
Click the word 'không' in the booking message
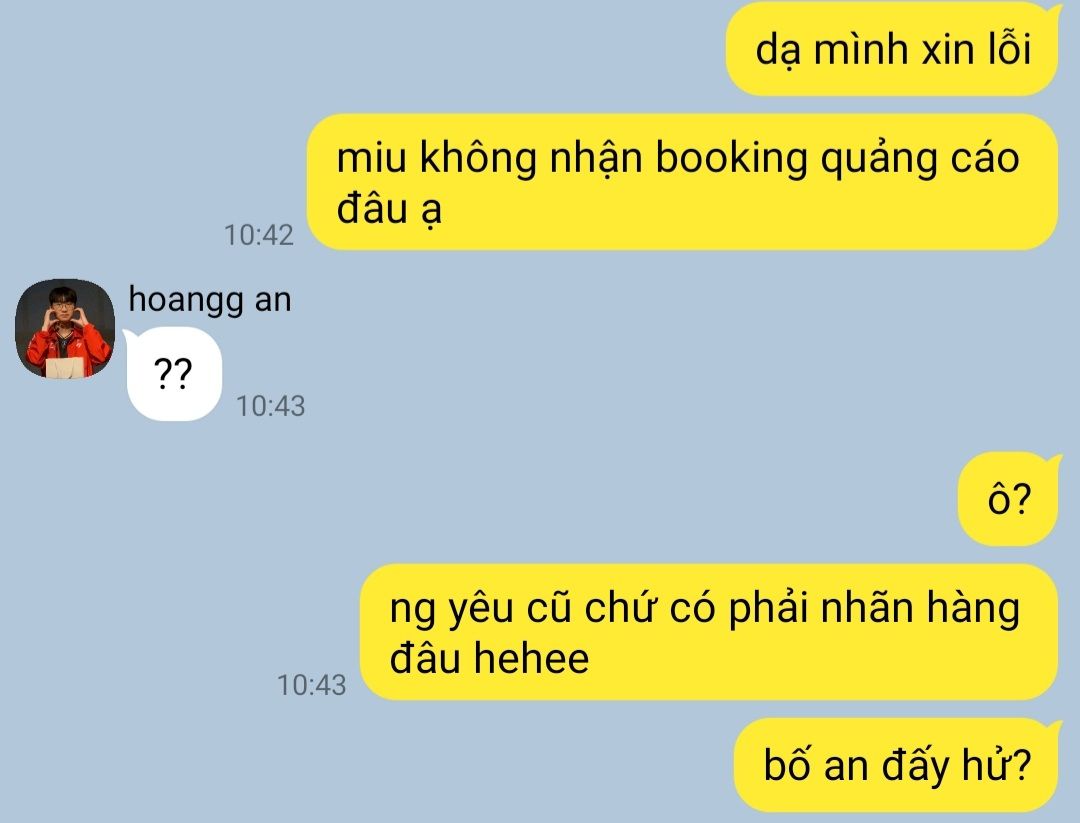pos(478,158)
